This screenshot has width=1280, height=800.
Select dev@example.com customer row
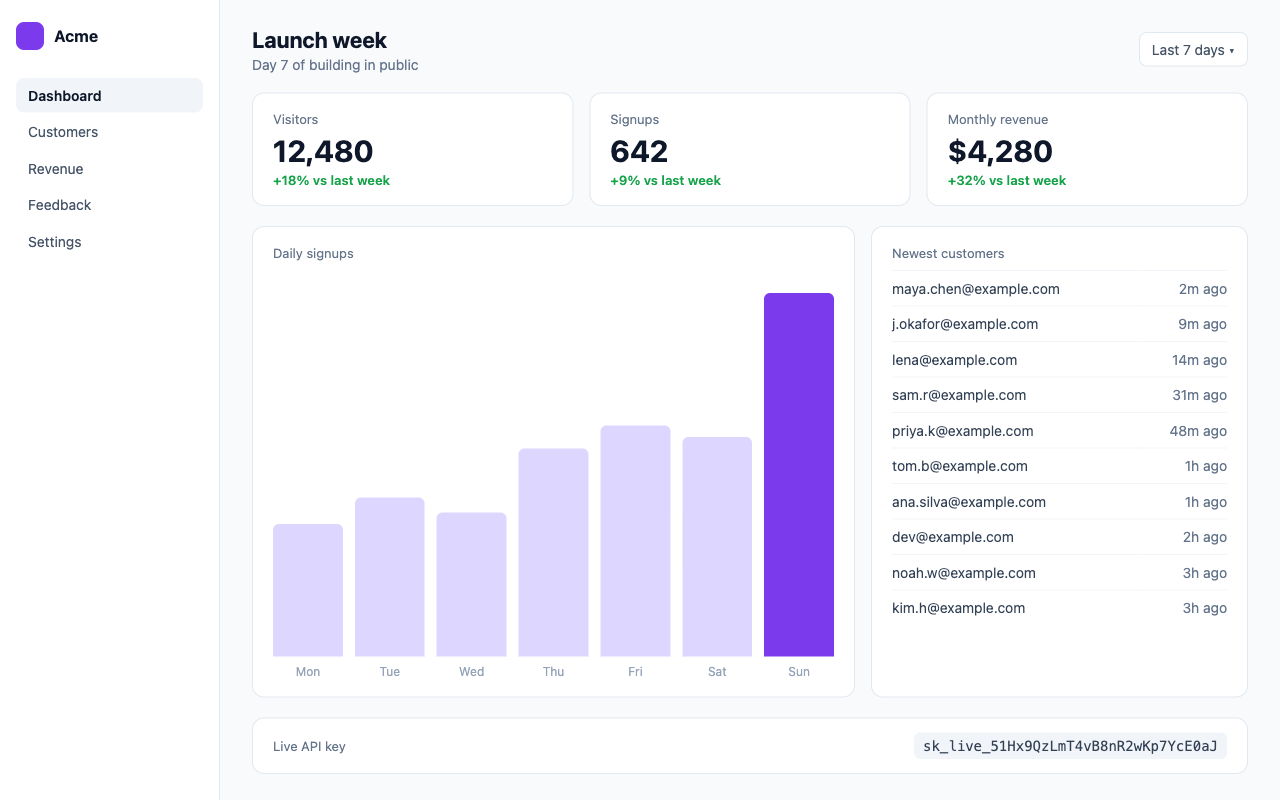[1059, 537]
